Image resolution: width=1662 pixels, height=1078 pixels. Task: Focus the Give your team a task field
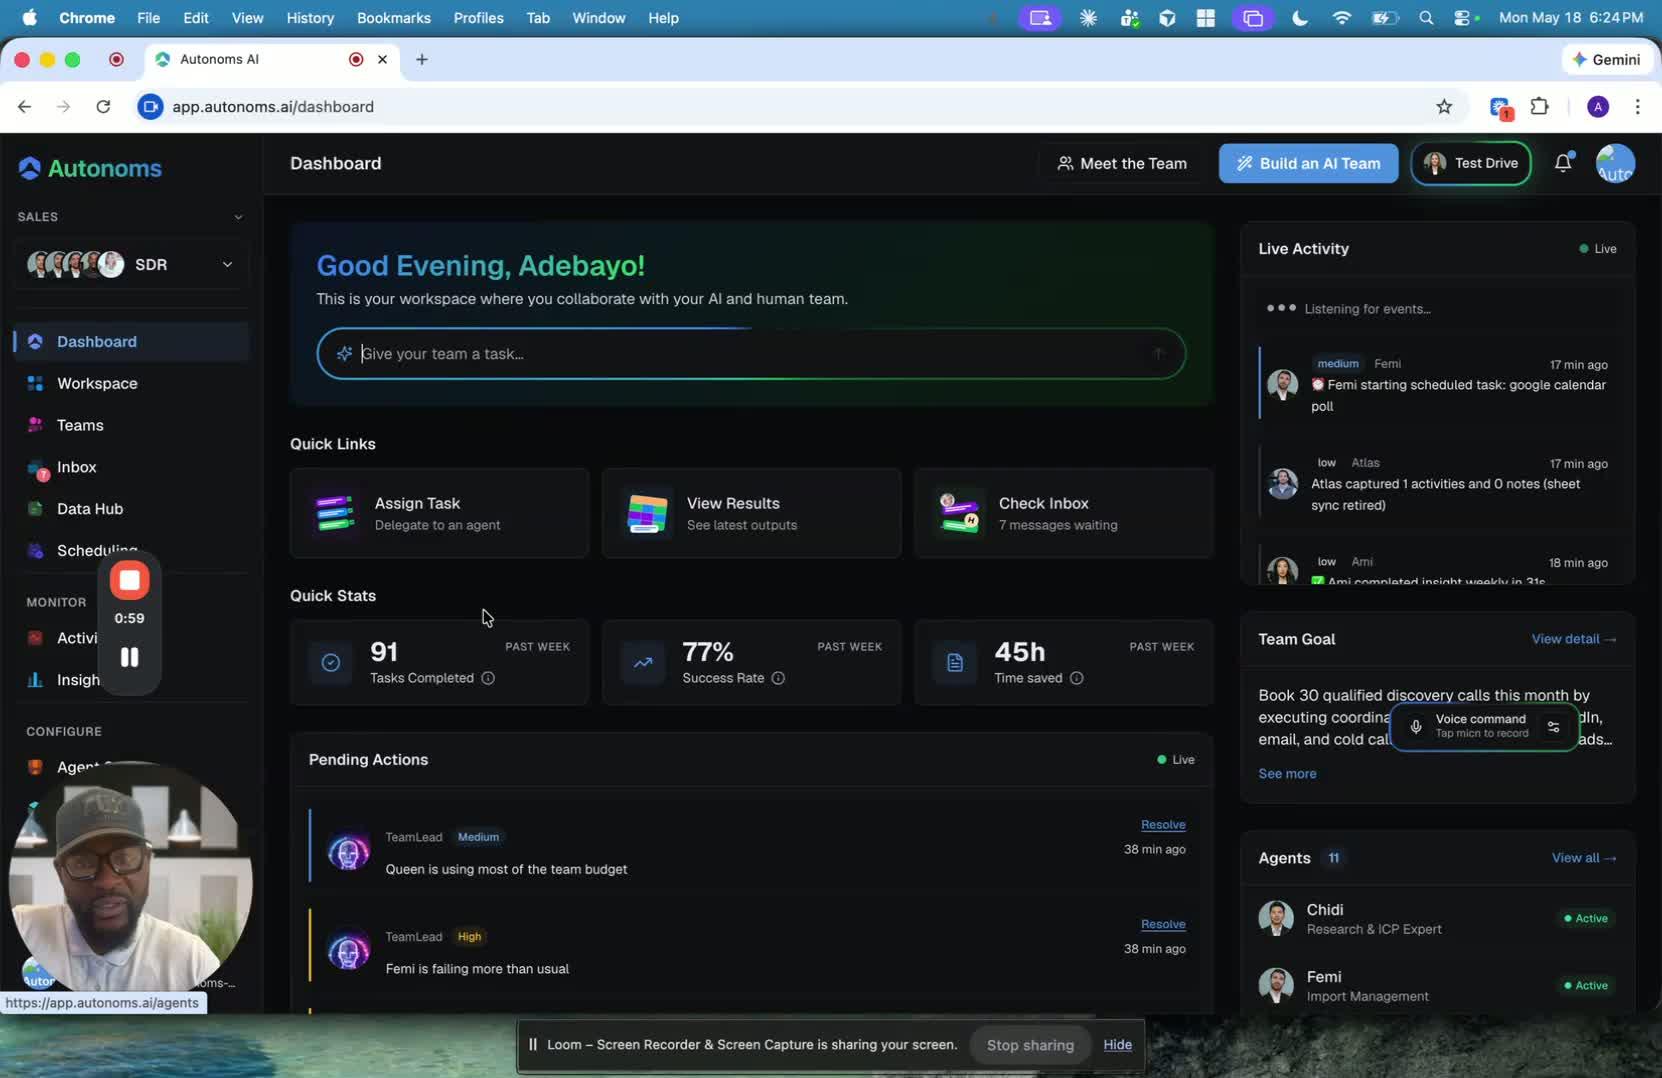tap(751, 354)
